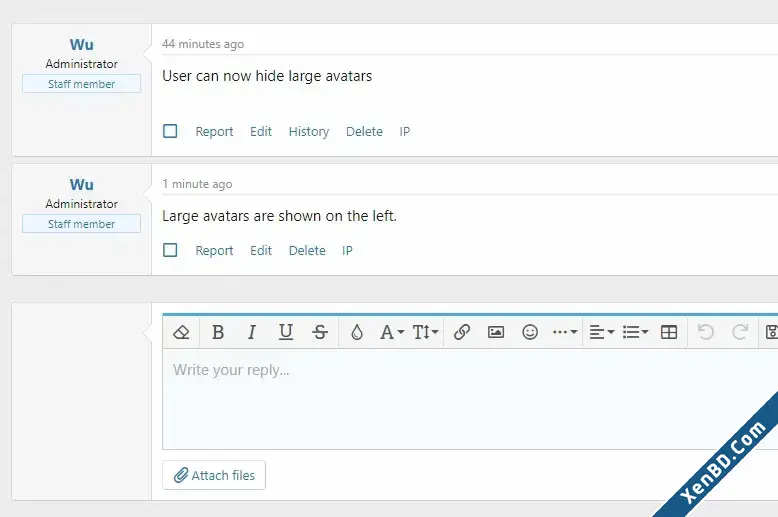Report the 'hide large avatars' post
The image size is (778, 517).
(214, 131)
